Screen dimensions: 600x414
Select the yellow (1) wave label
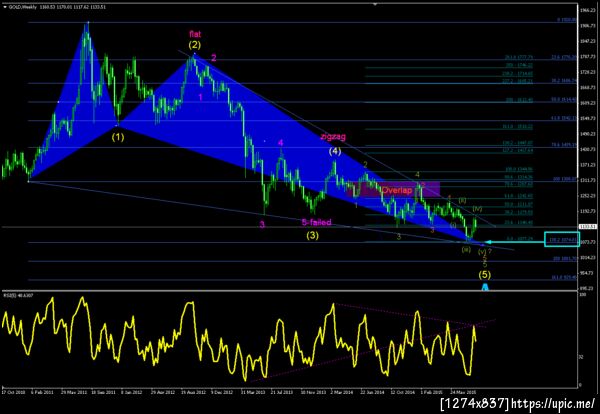pyautogui.click(x=118, y=137)
